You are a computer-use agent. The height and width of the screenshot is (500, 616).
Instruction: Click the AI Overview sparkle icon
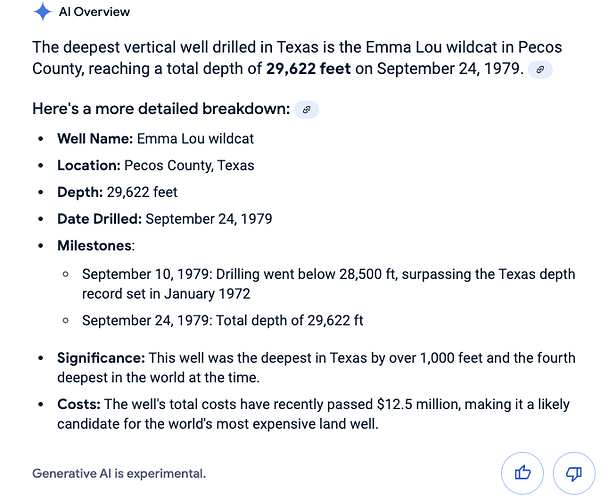(42, 11)
